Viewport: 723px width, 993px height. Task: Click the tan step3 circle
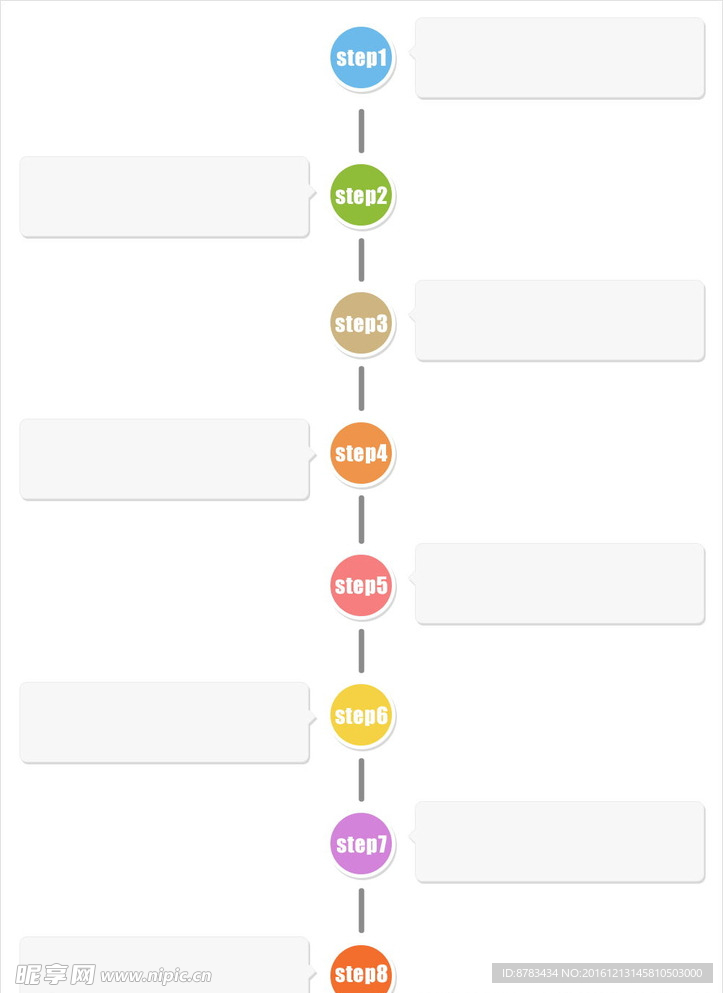point(361,323)
